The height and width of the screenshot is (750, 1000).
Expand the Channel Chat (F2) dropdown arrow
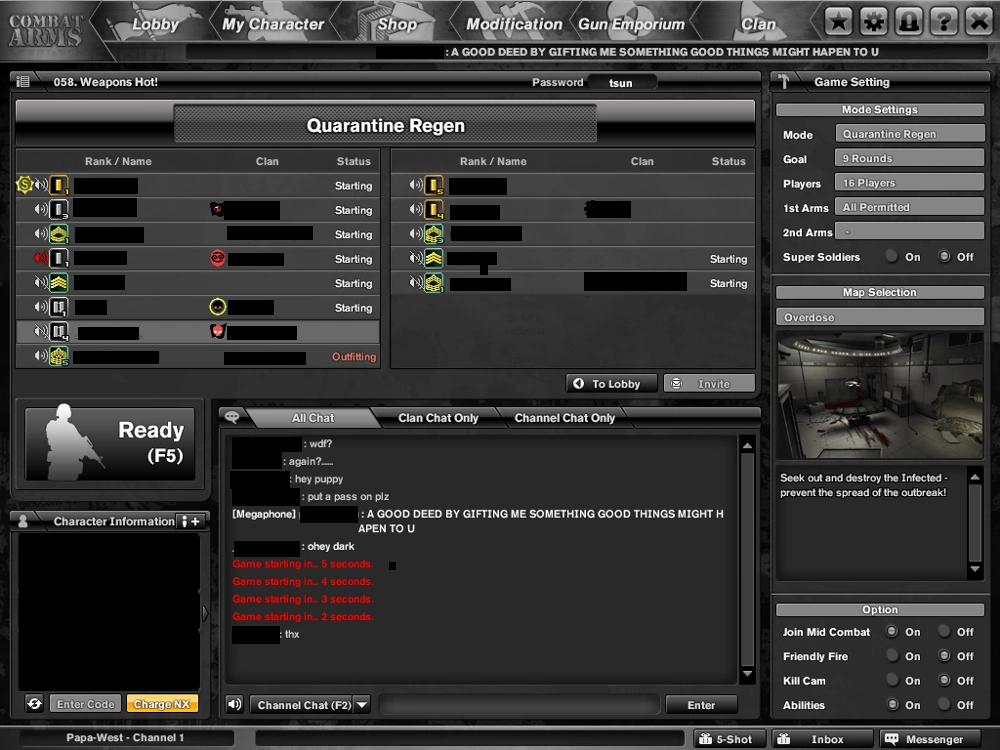coord(362,705)
